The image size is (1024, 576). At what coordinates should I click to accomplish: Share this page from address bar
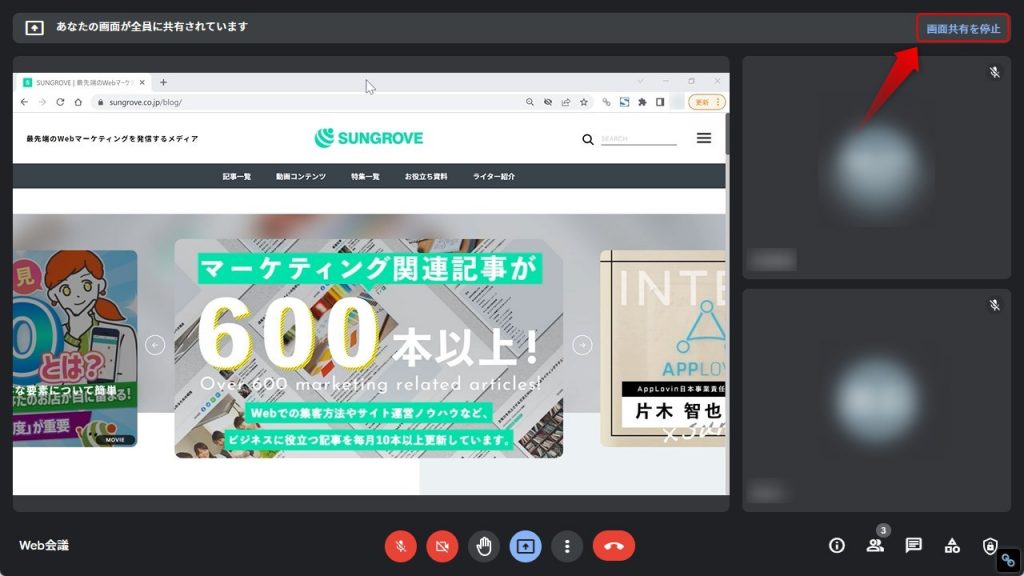click(566, 102)
